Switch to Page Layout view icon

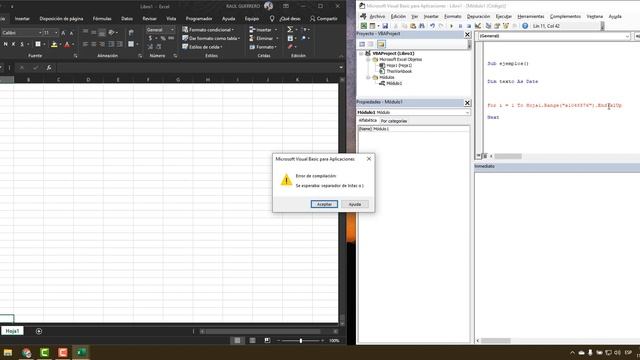[252, 340]
